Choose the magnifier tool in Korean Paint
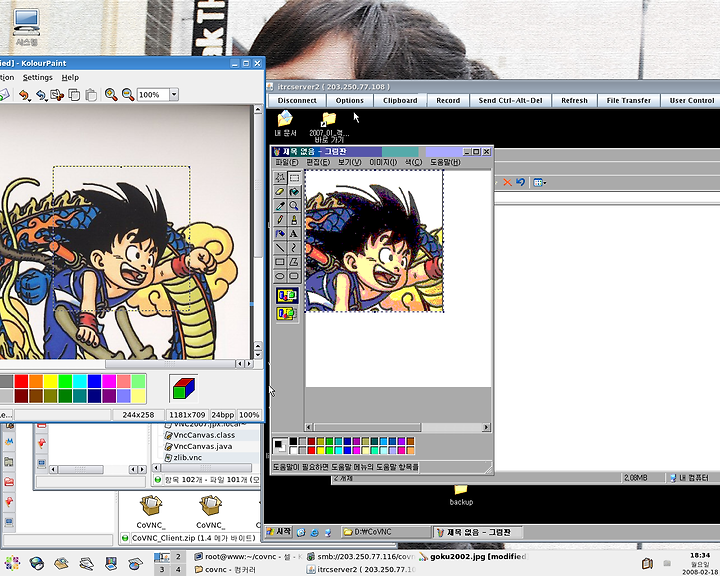Screen dimensions: 720x576 coord(294,206)
